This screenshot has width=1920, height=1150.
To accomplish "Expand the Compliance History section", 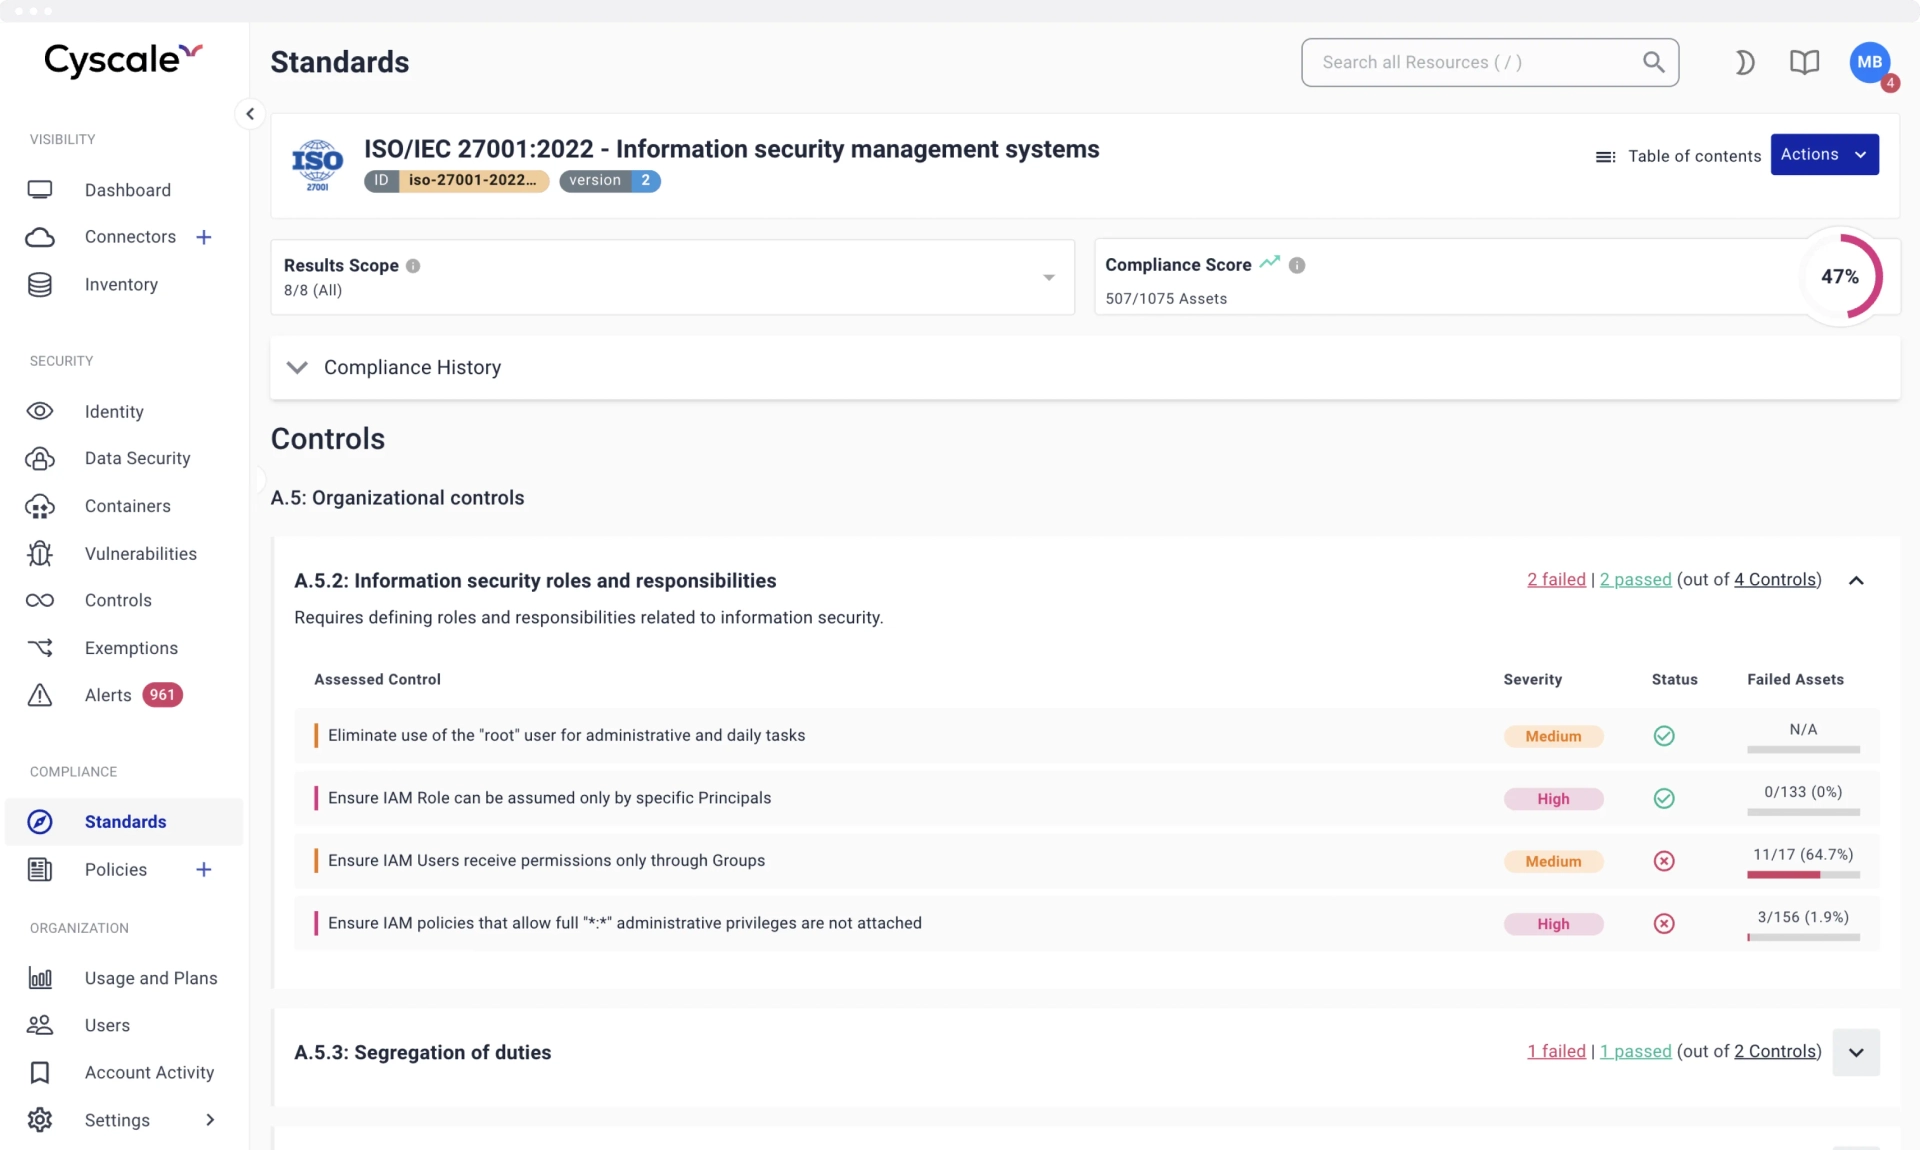I will (x=296, y=367).
